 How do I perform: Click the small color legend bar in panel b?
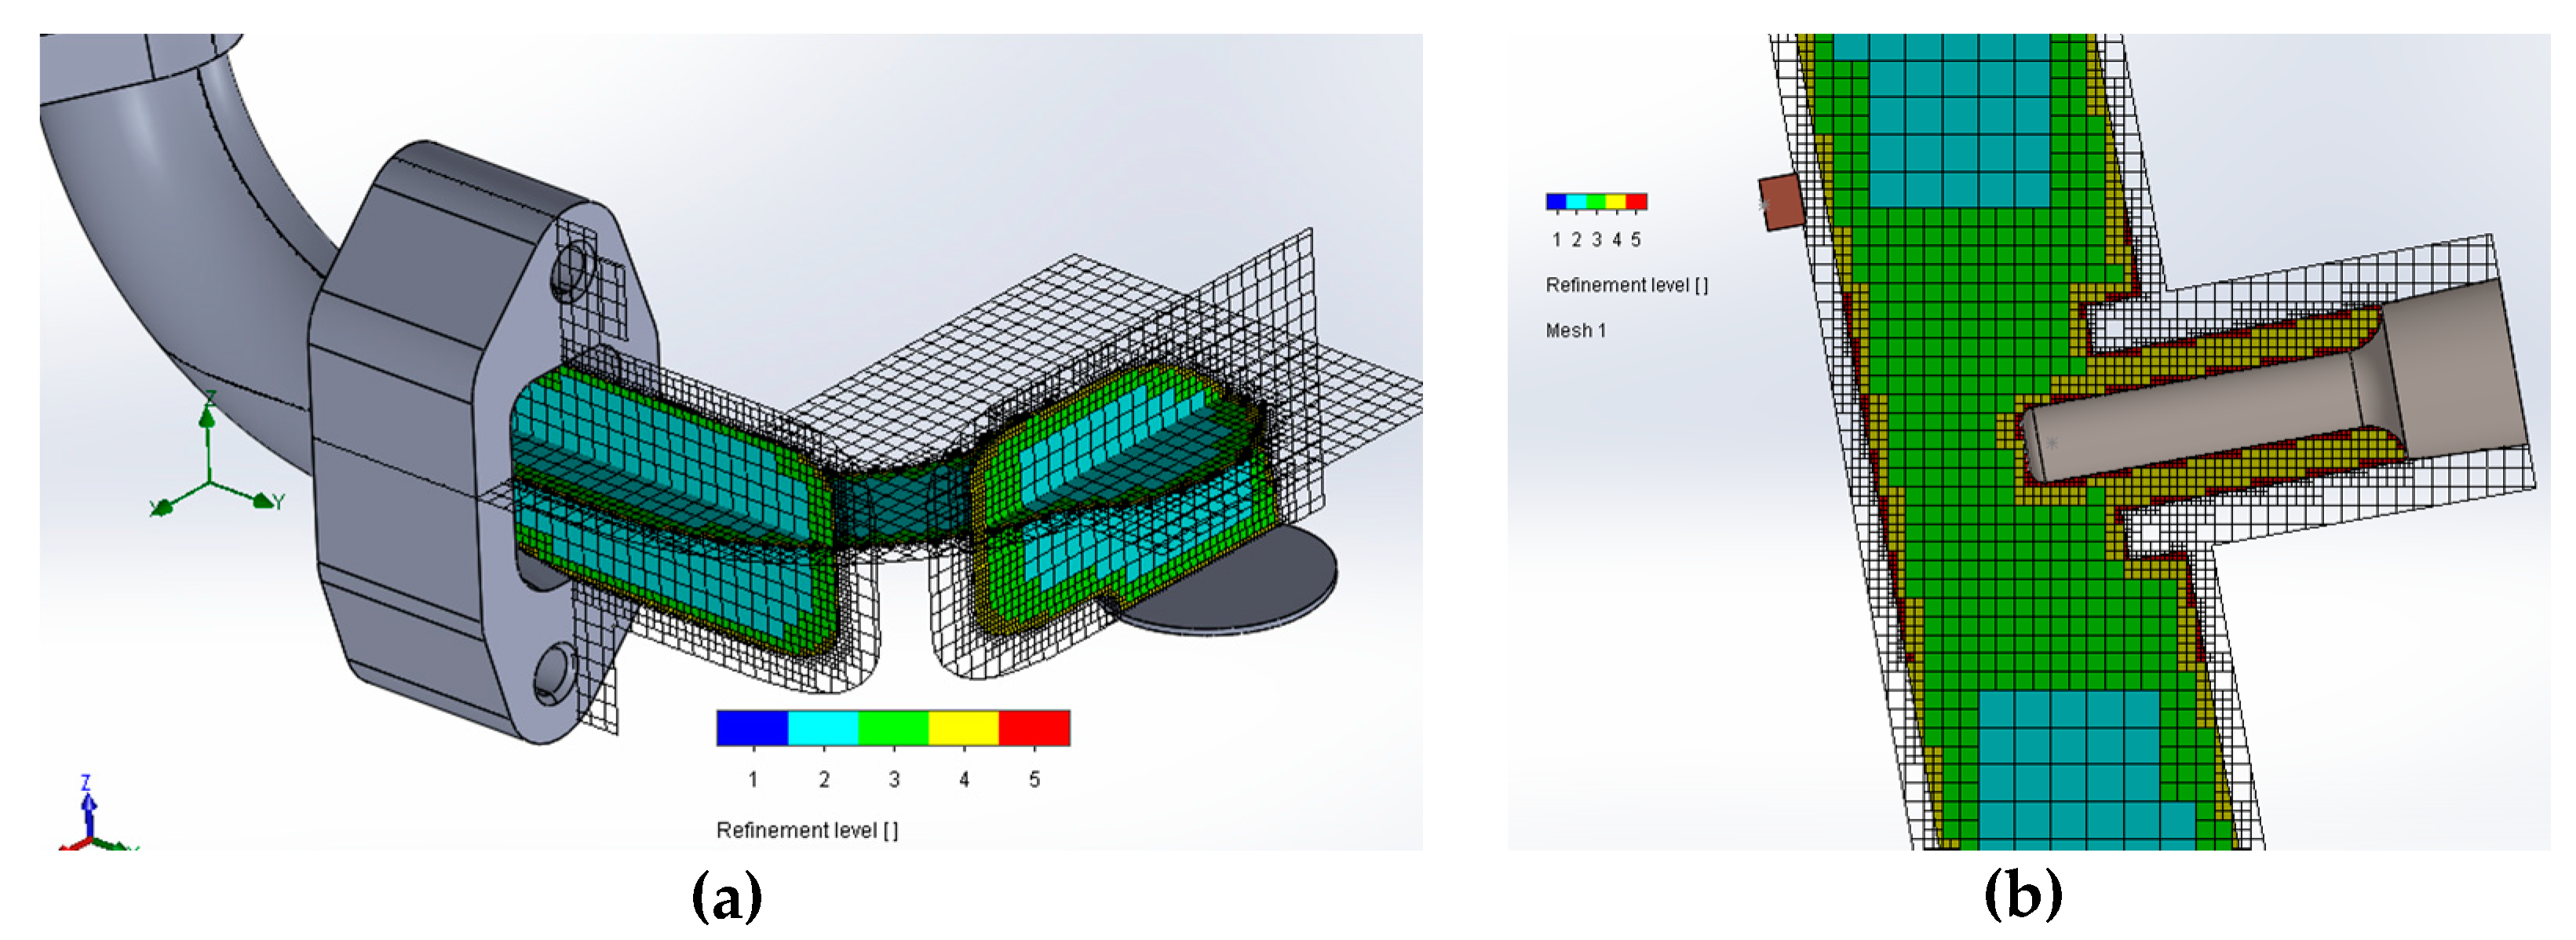click(x=1596, y=202)
